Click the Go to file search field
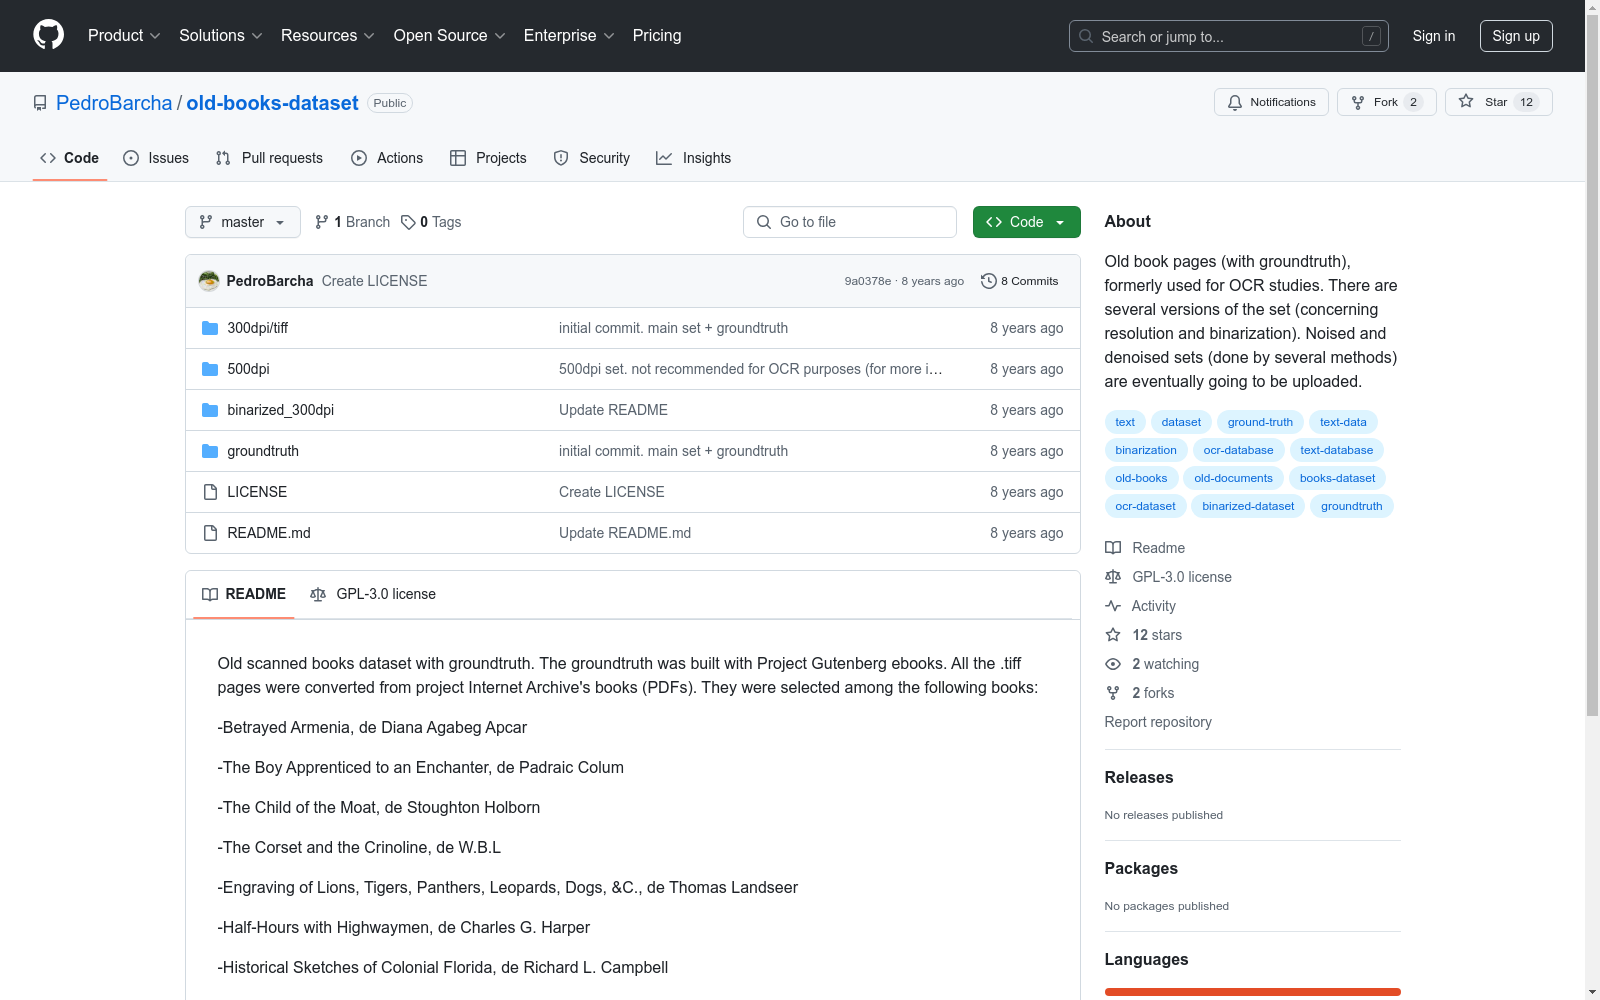The width and height of the screenshot is (1600, 1000). (850, 222)
